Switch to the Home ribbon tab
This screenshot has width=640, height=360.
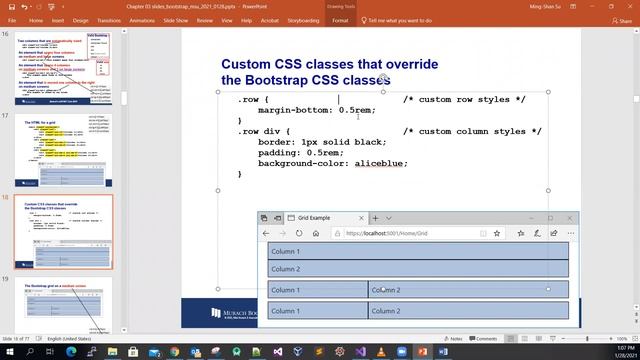point(36,20)
